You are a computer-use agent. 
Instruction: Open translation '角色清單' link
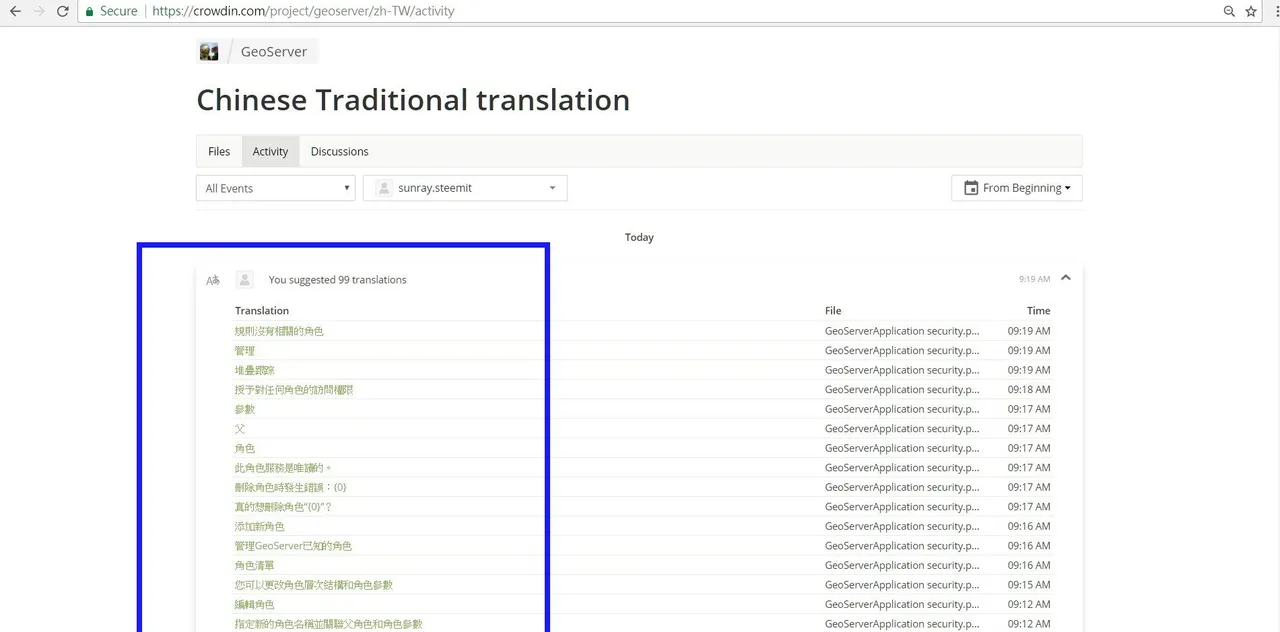255,565
